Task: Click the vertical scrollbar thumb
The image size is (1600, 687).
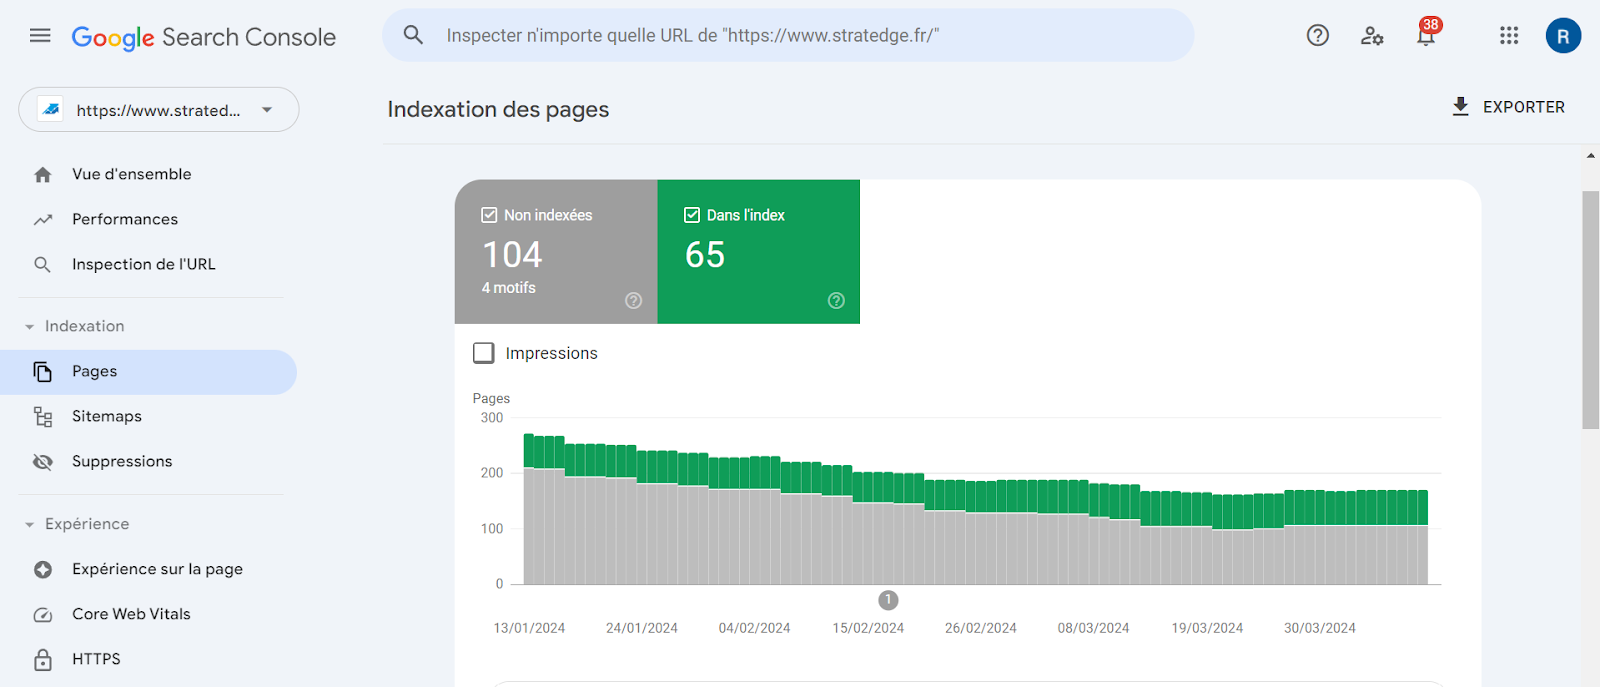Action: [1590, 310]
